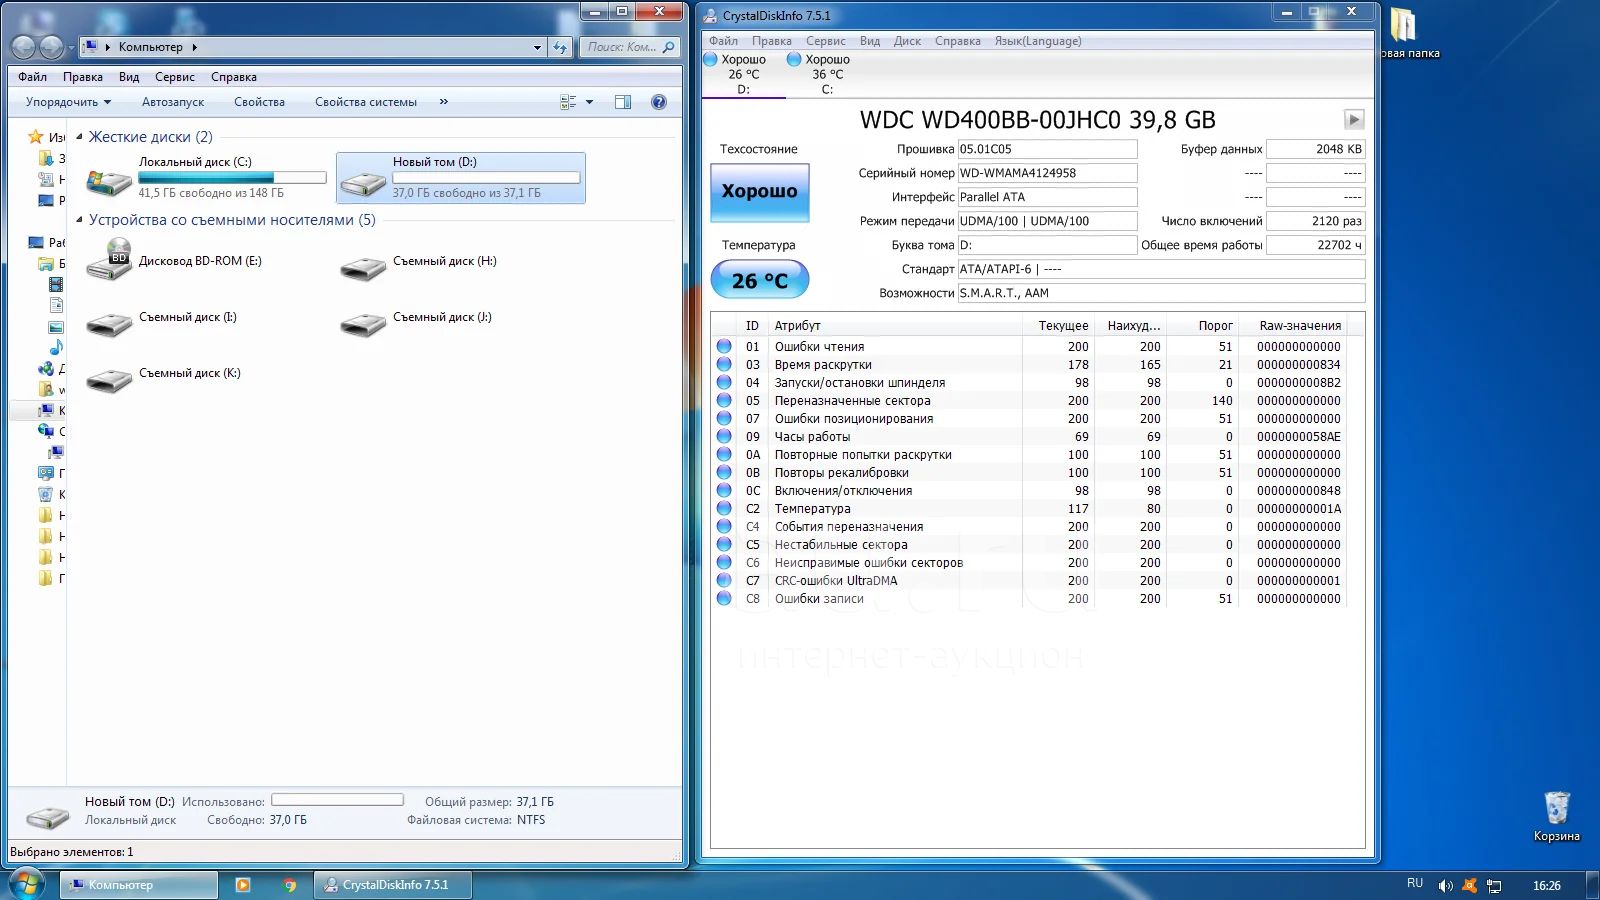Click the Control Panel icon in navigation pane
Image resolution: width=1600 pixels, height=900 pixels.
tap(46, 473)
